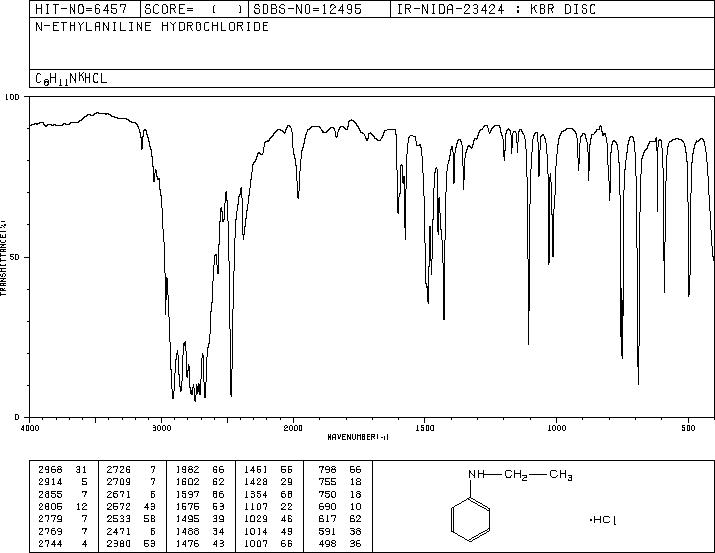Click the 2000 wavenumber axis label
The height and width of the screenshot is (553, 715).
pos(293,428)
